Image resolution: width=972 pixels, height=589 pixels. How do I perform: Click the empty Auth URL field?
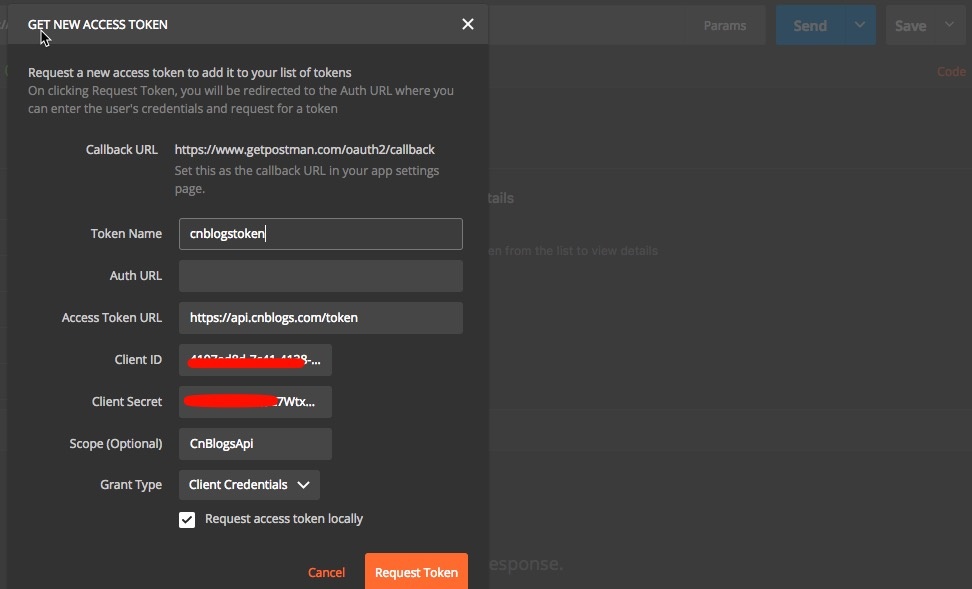[x=320, y=276]
